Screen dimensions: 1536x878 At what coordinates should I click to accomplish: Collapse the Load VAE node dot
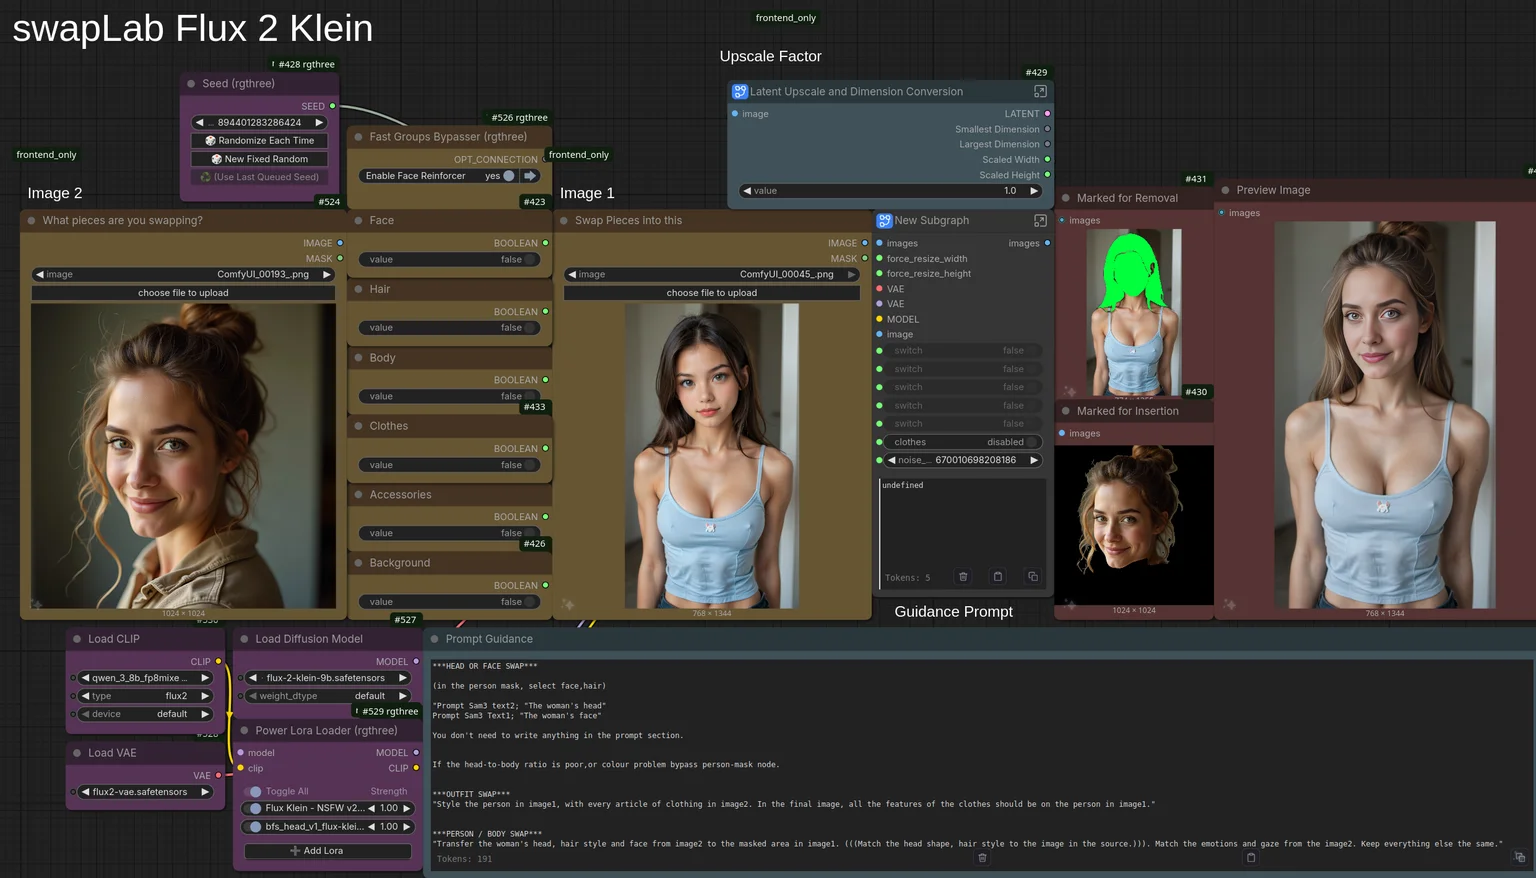tap(77, 753)
